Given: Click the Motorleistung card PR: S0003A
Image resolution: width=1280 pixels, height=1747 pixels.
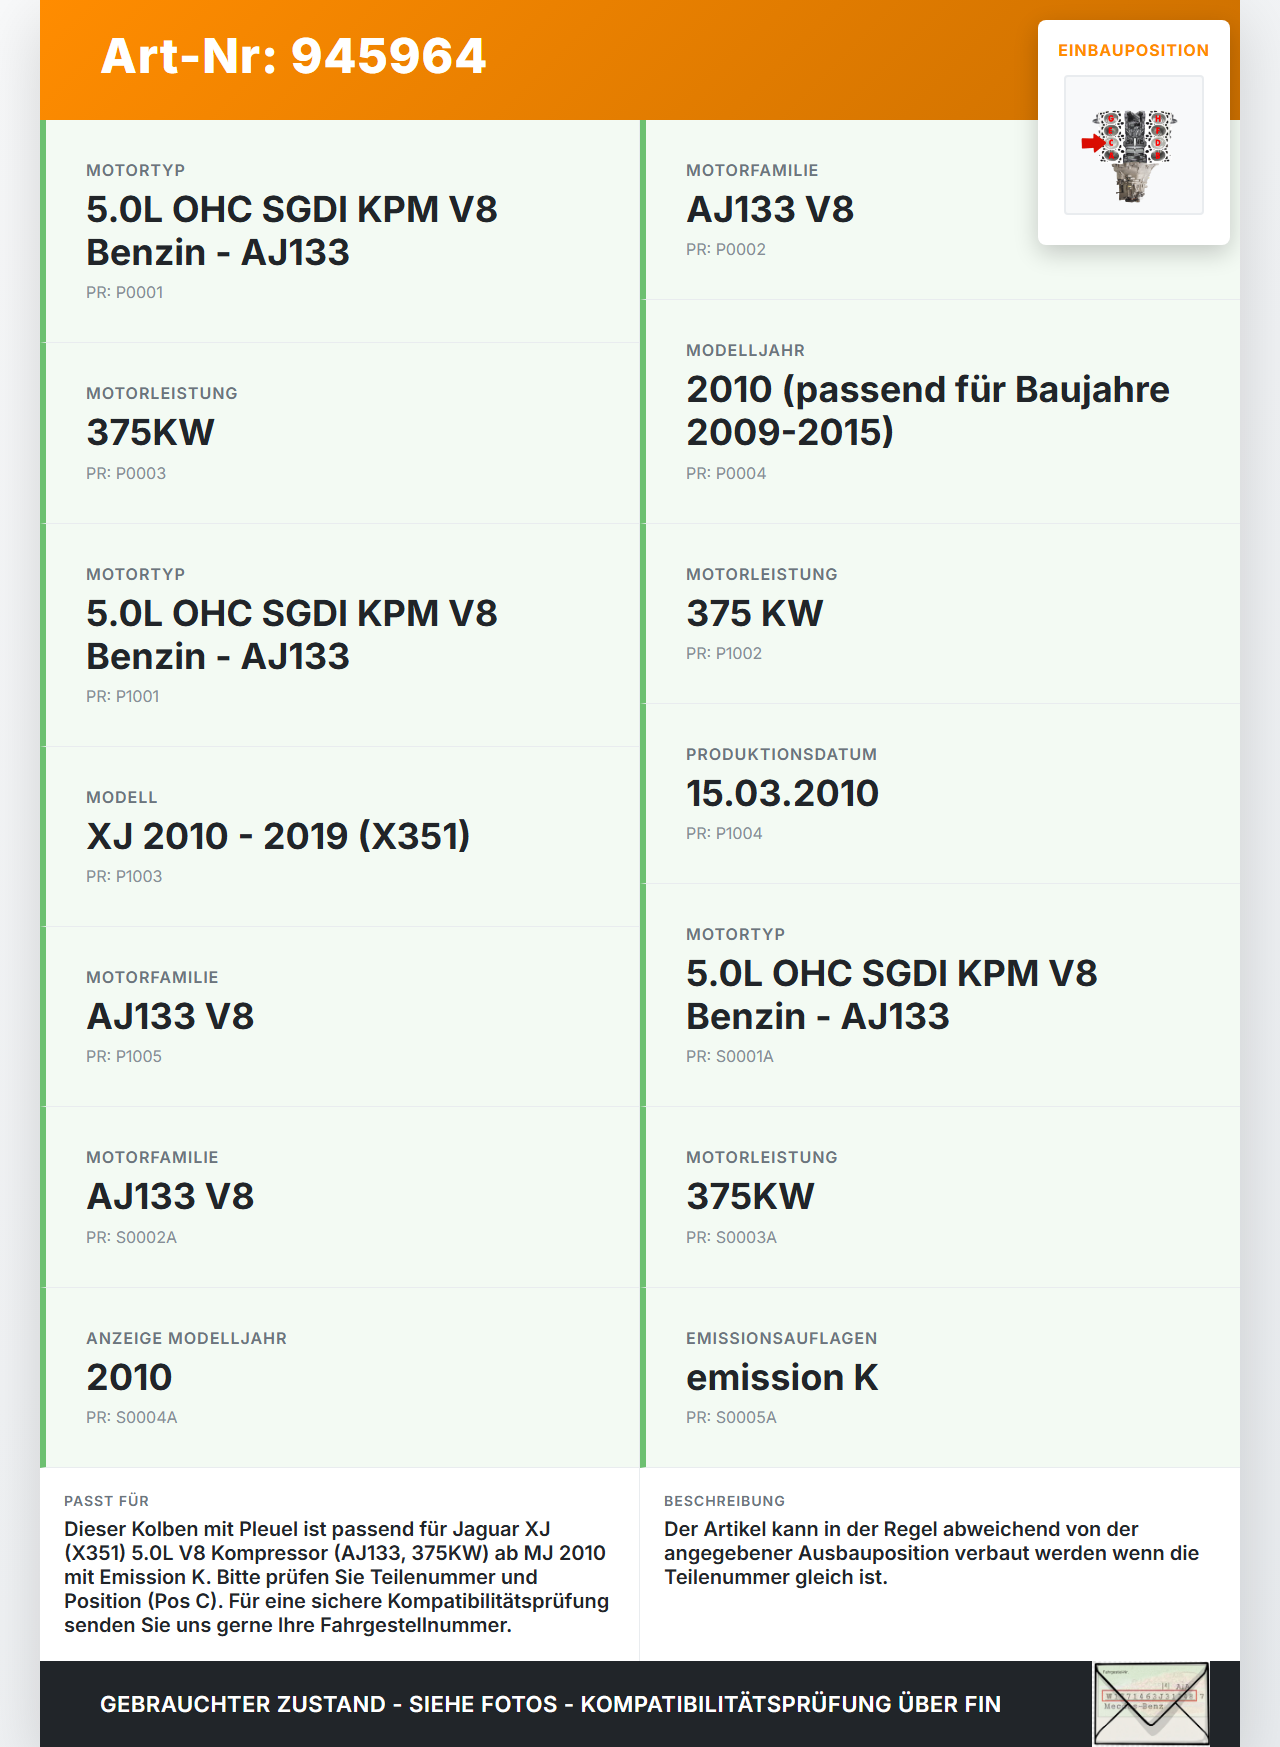Looking at the screenshot, I should 940,1197.
